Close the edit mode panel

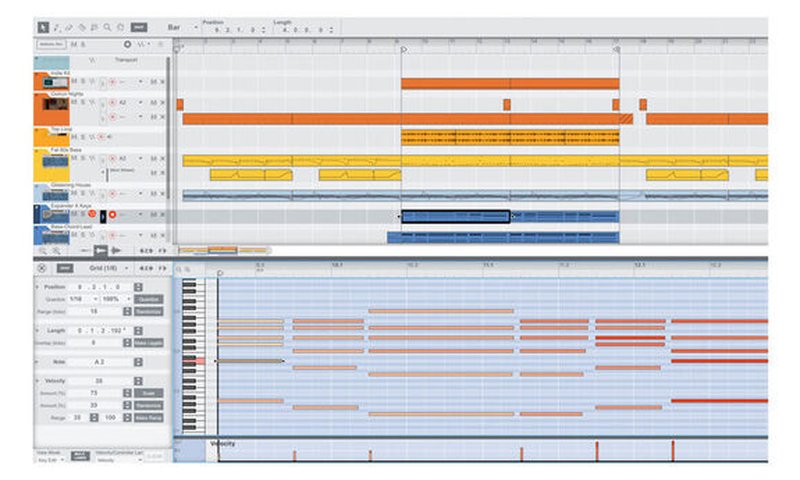pyautogui.click(x=41, y=268)
